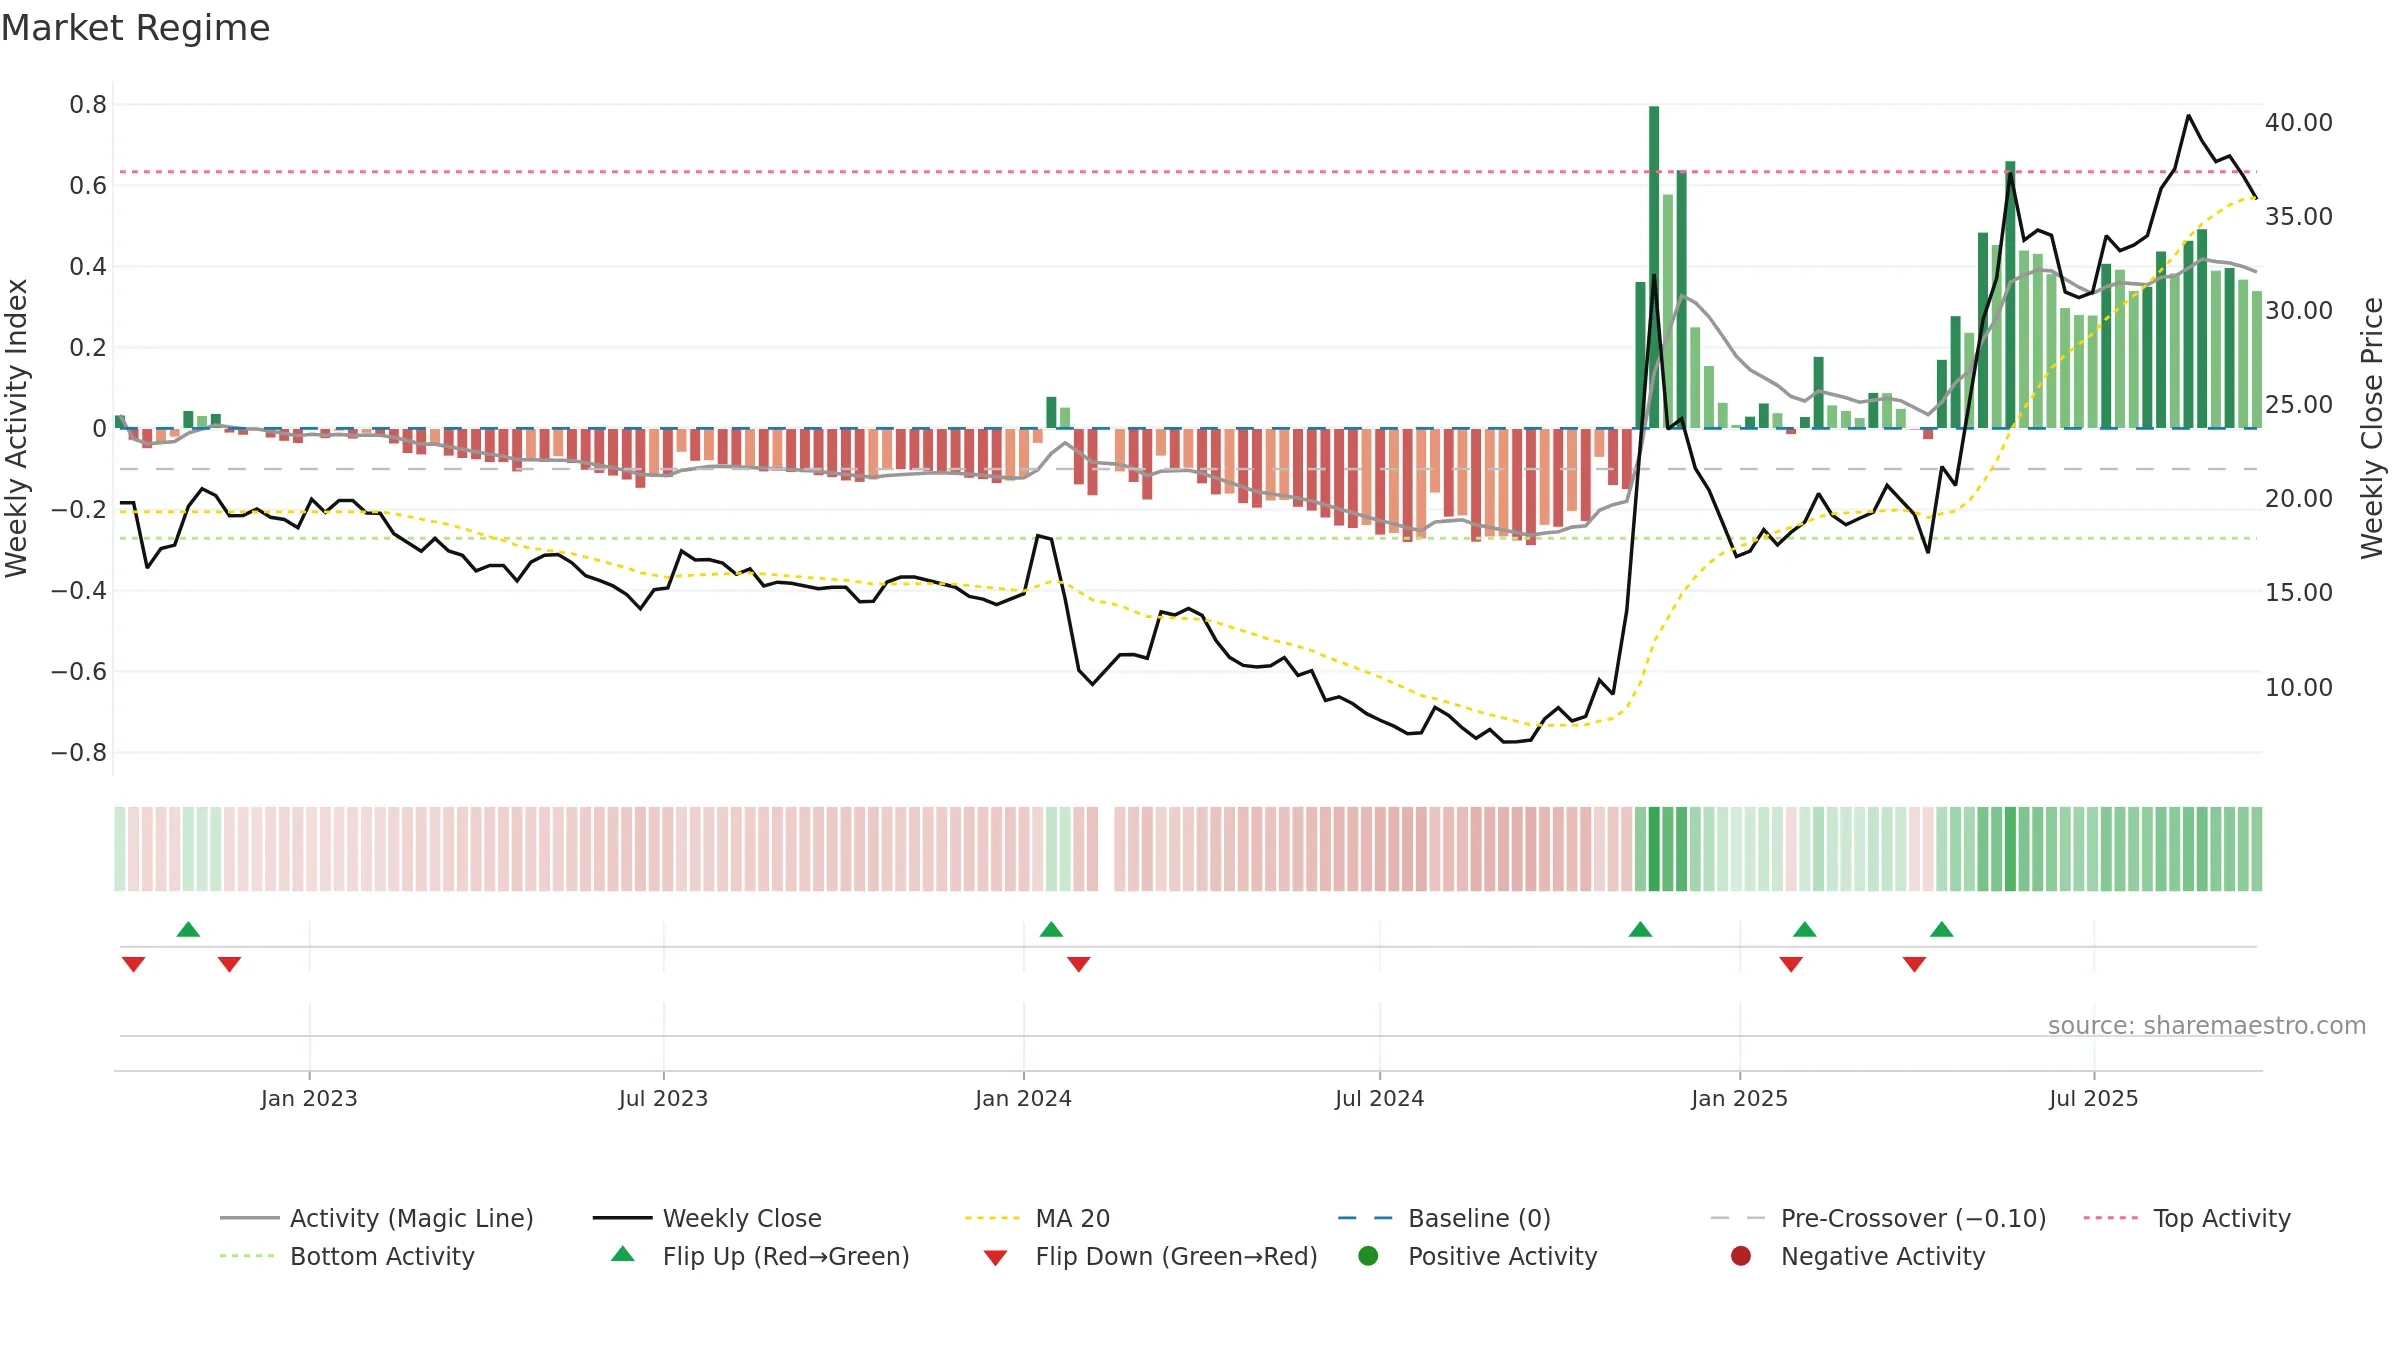Click the Market Regime chart title

tap(135, 28)
